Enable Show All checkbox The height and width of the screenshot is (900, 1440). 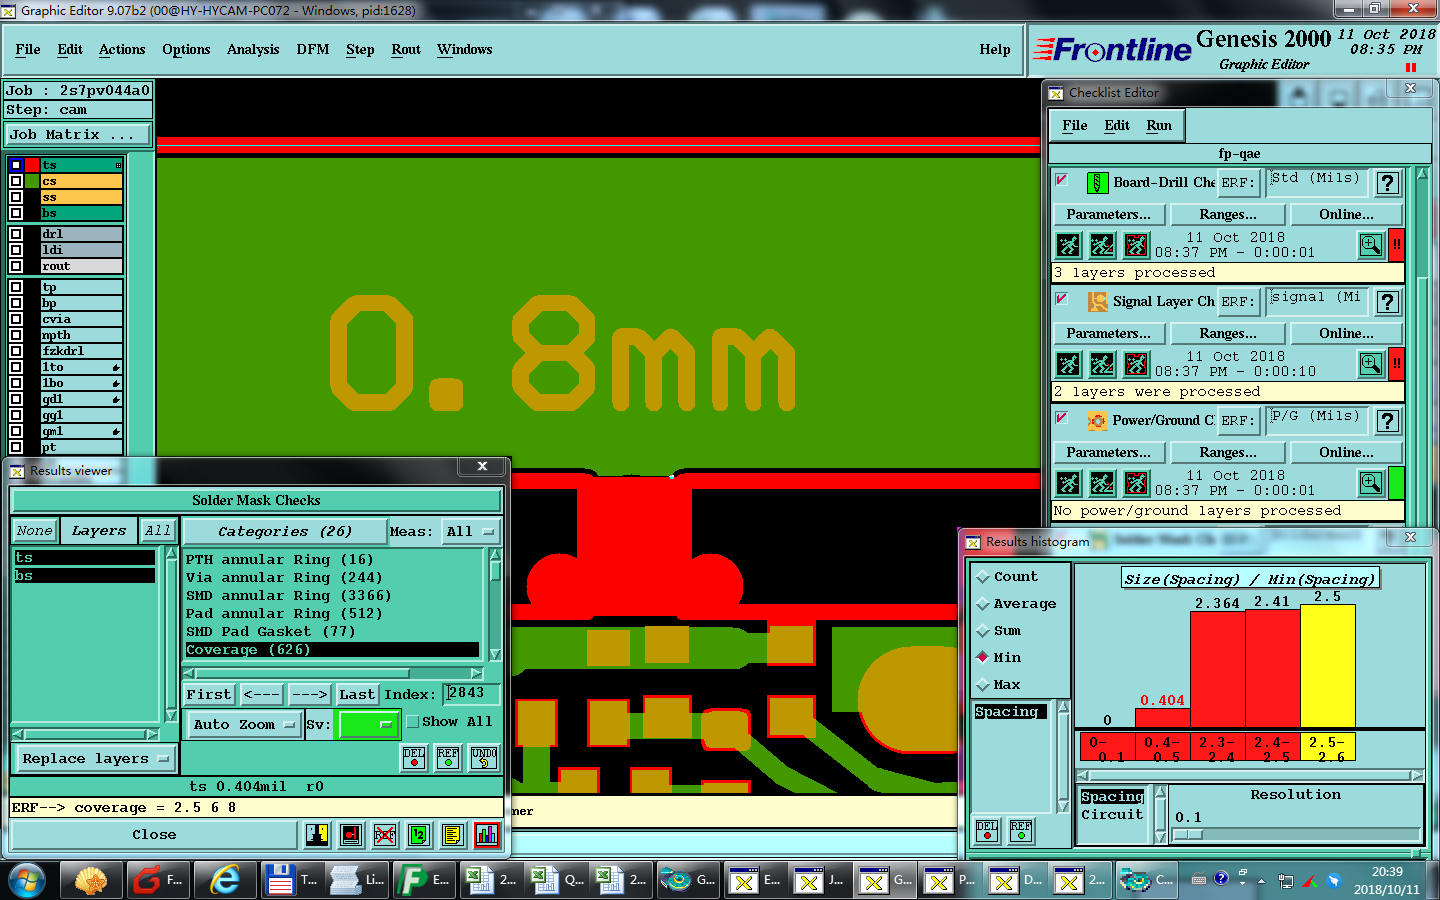click(x=413, y=721)
